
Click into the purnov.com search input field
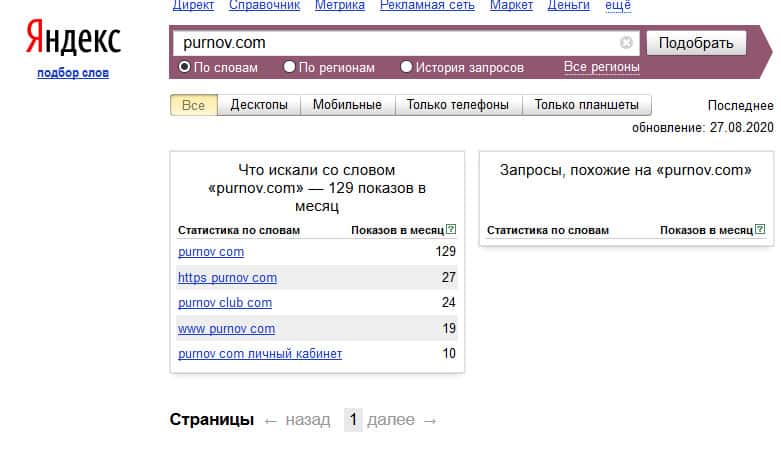click(x=395, y=43)
